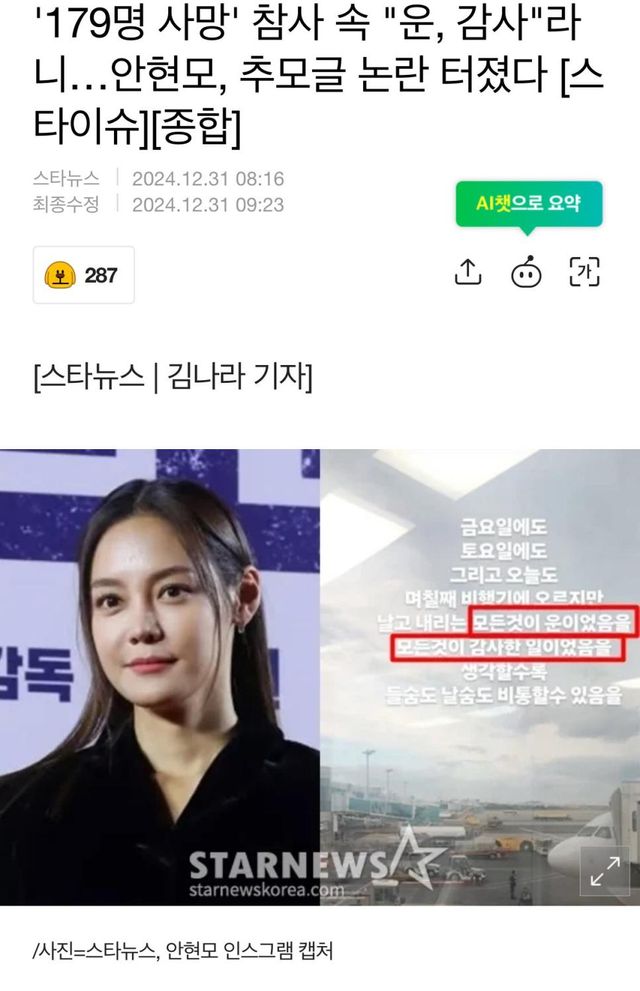
Task: Click the starnewskorea.com watermark text
Action: (267, 891)
